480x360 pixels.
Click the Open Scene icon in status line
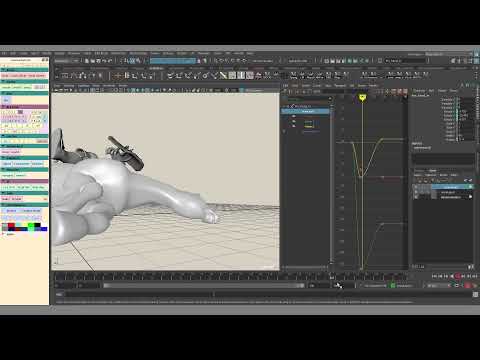pyautogui.click(x=93, y=61)
